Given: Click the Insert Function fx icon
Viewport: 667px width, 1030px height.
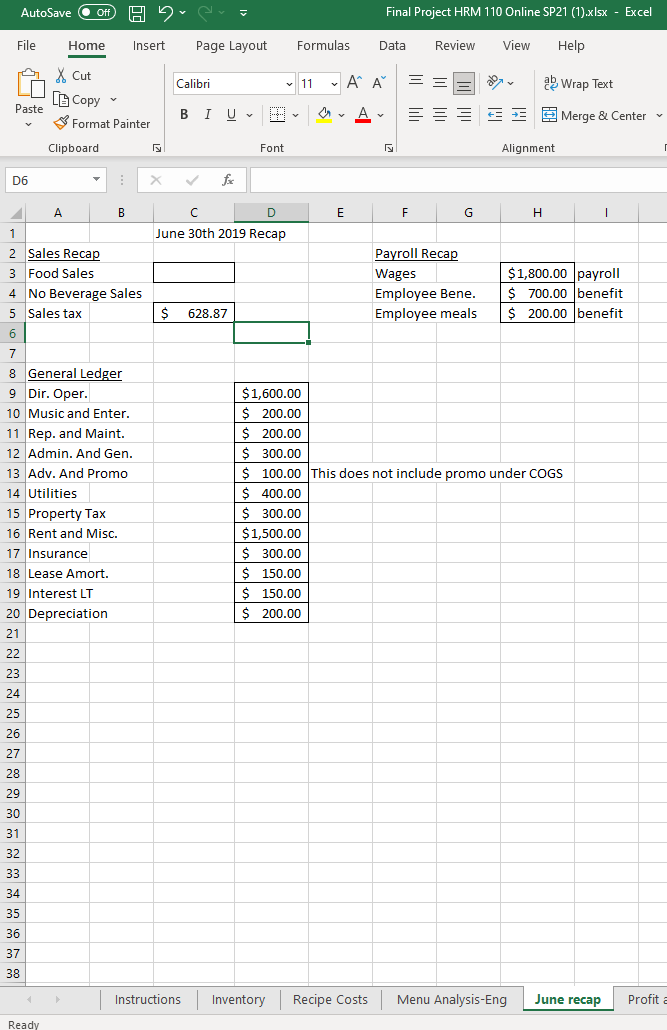Looking at the screenshot, I should (227, 180).
